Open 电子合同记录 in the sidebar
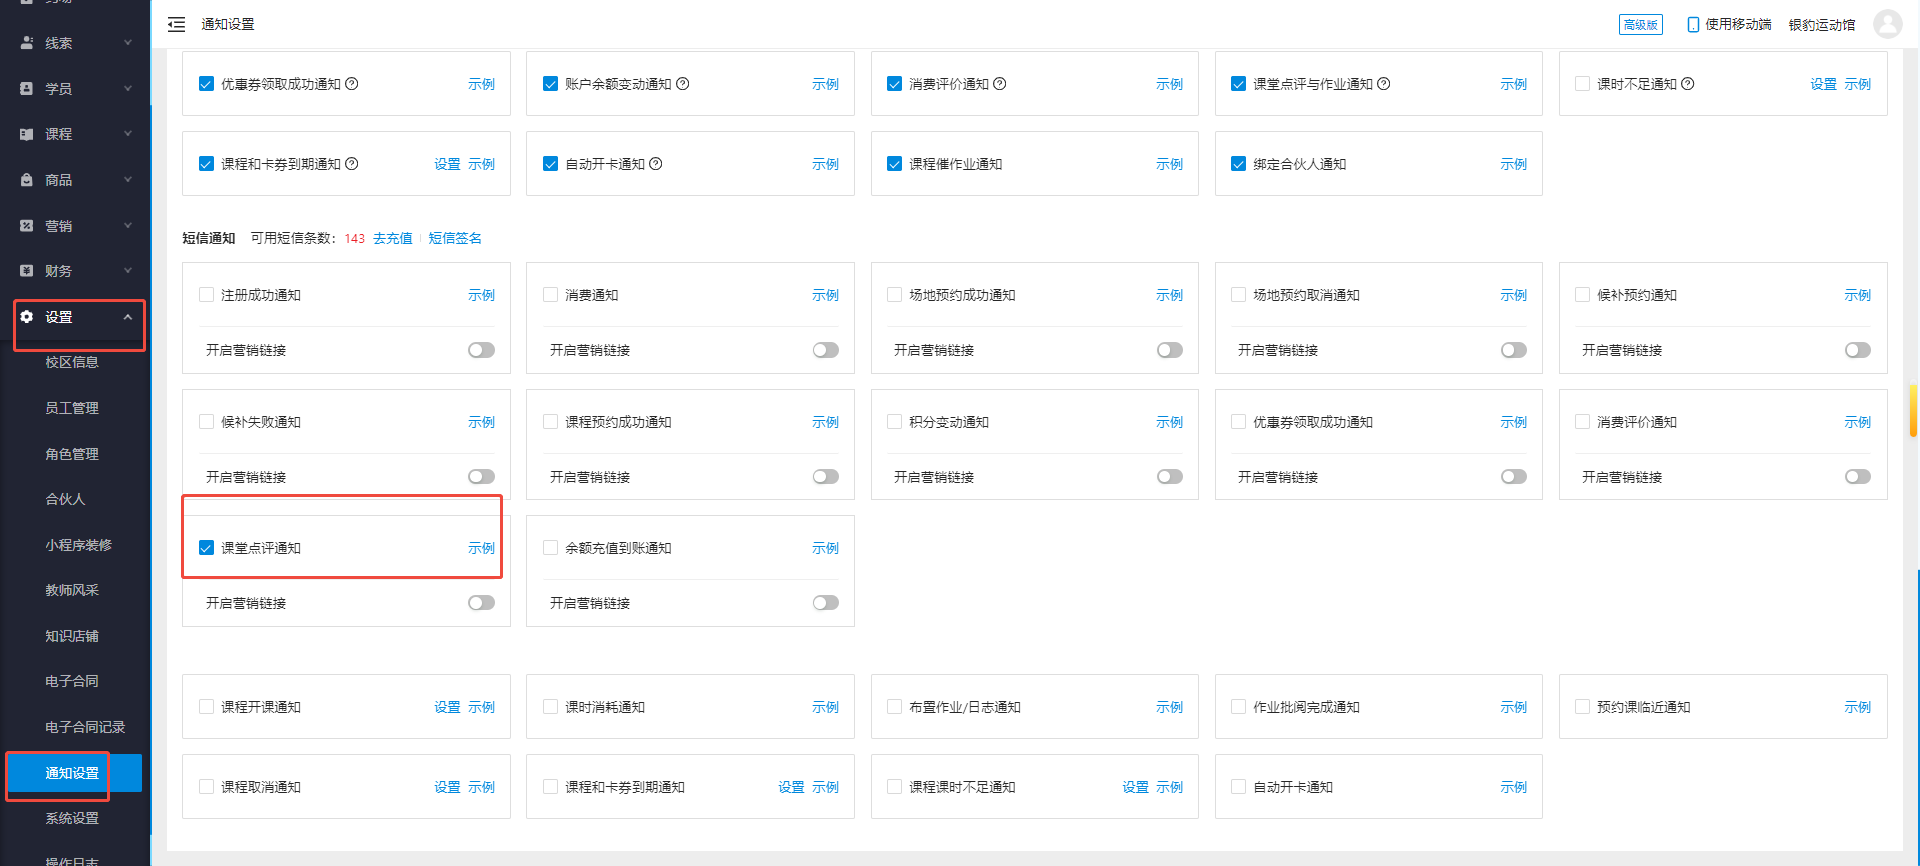 85,727
